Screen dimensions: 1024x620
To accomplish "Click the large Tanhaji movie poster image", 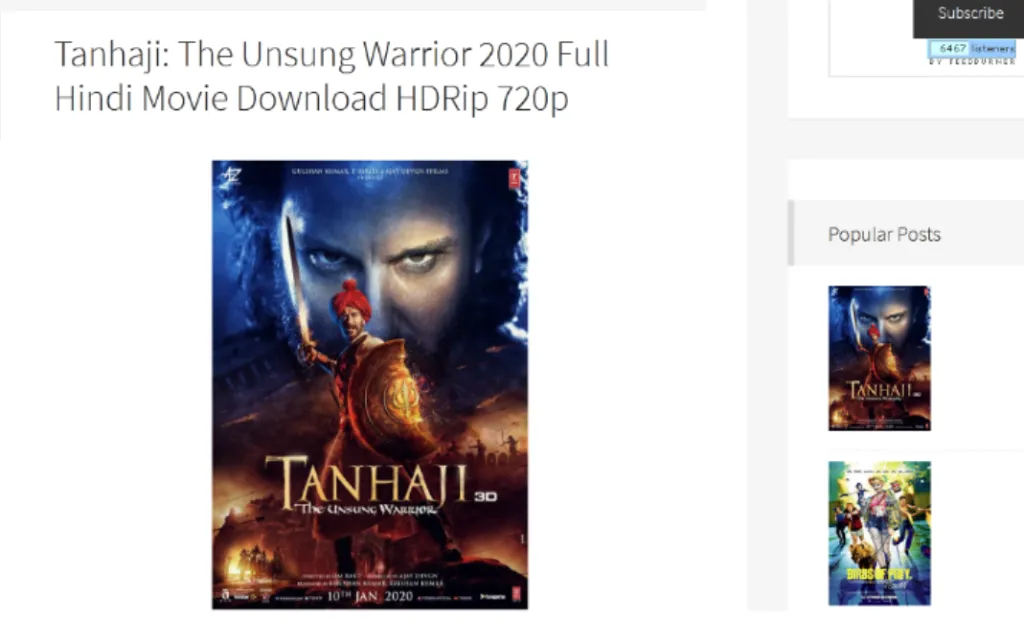I will (x=370, y=385).
